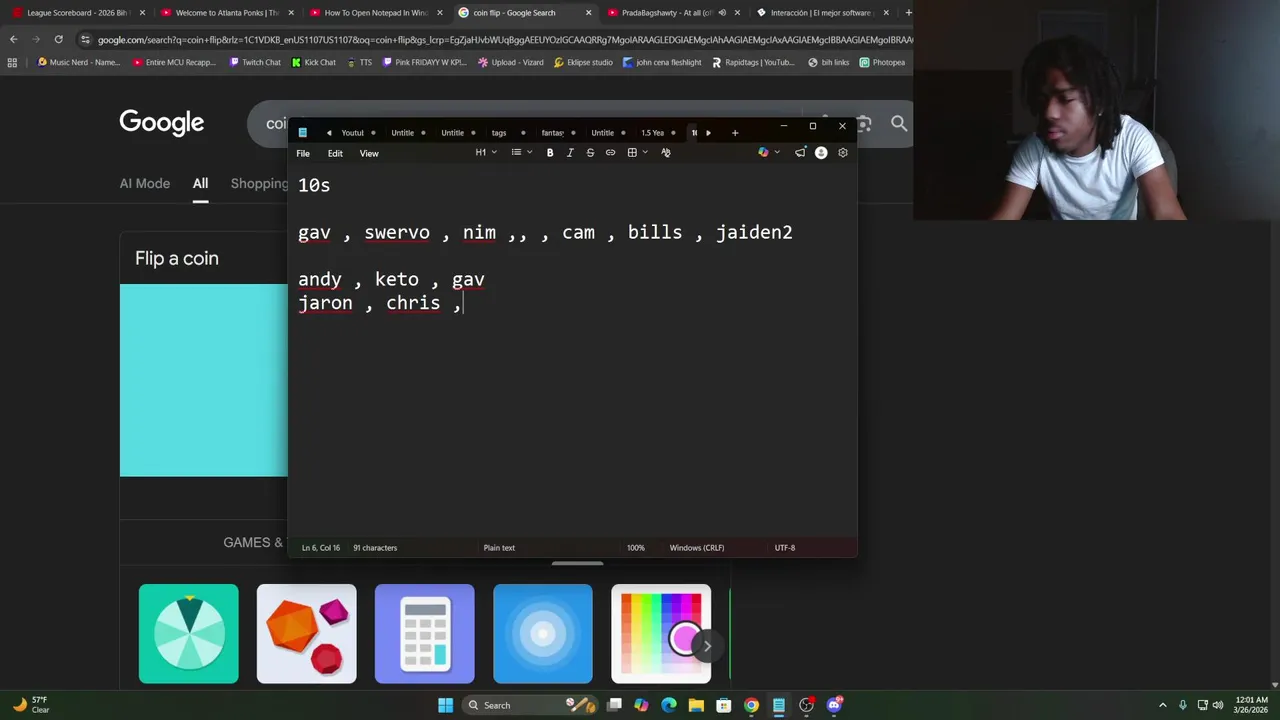Change Windows (CRLF) line ending option

pos(697,548)
